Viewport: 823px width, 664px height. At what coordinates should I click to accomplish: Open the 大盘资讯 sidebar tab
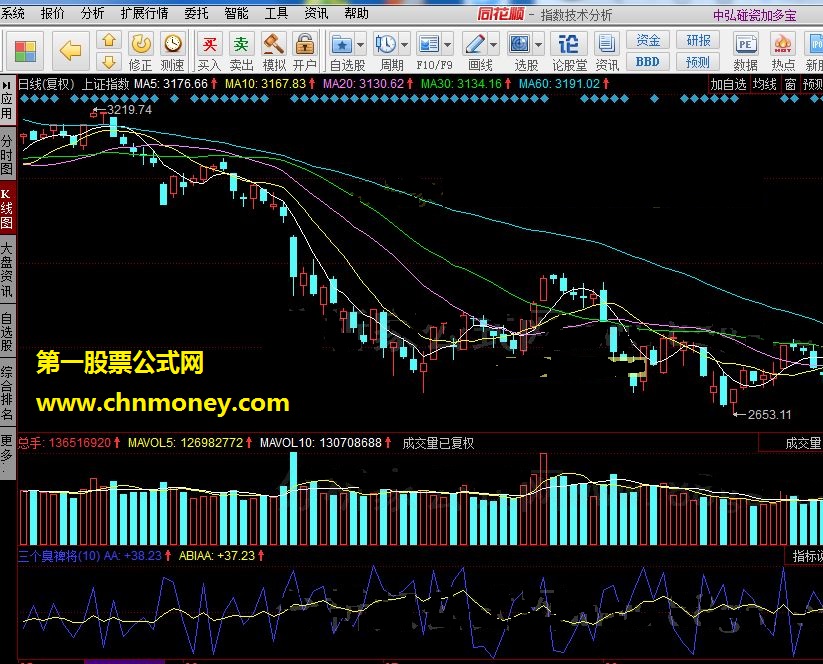tap(7, 270)
